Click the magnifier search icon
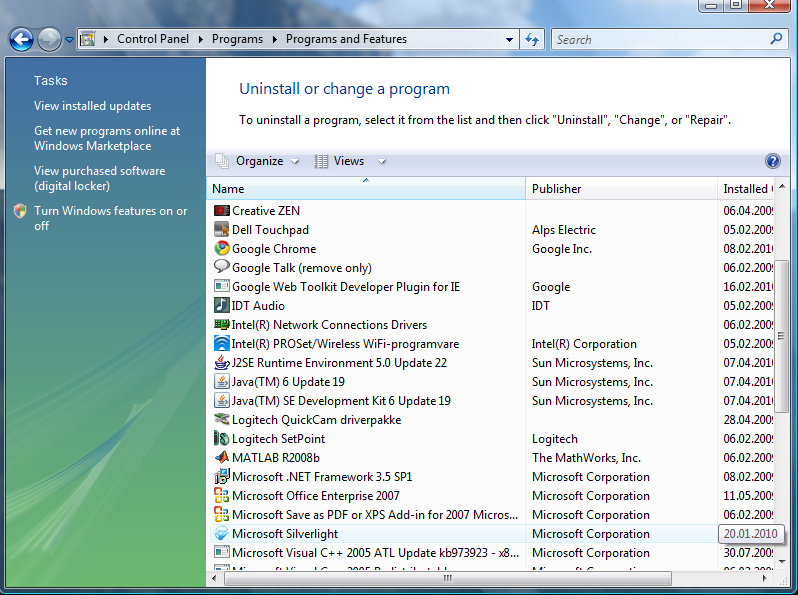 (776, 38)
